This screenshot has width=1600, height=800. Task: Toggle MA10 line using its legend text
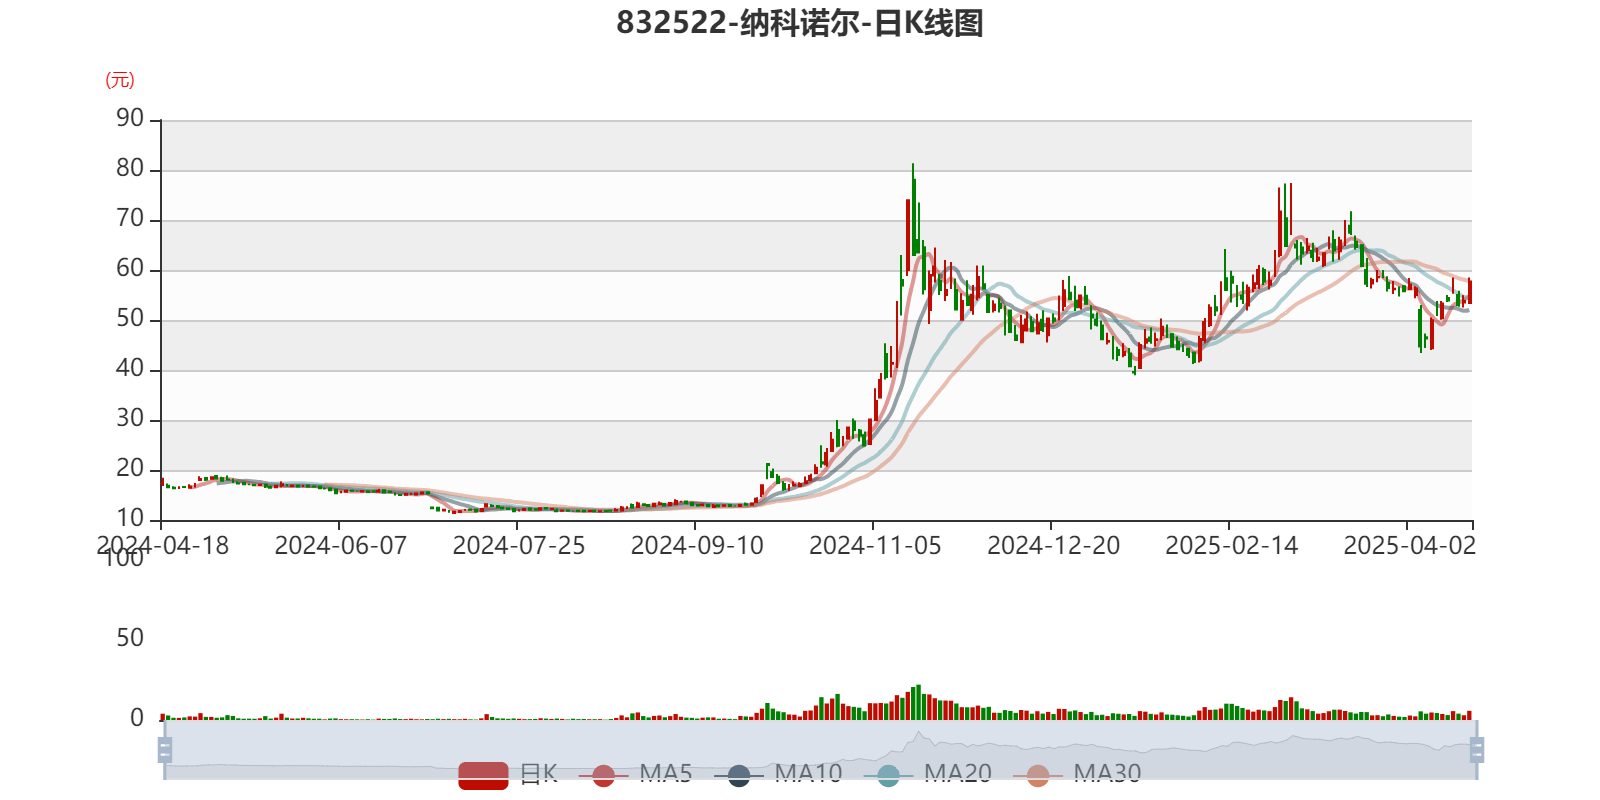tap(808, 773)
